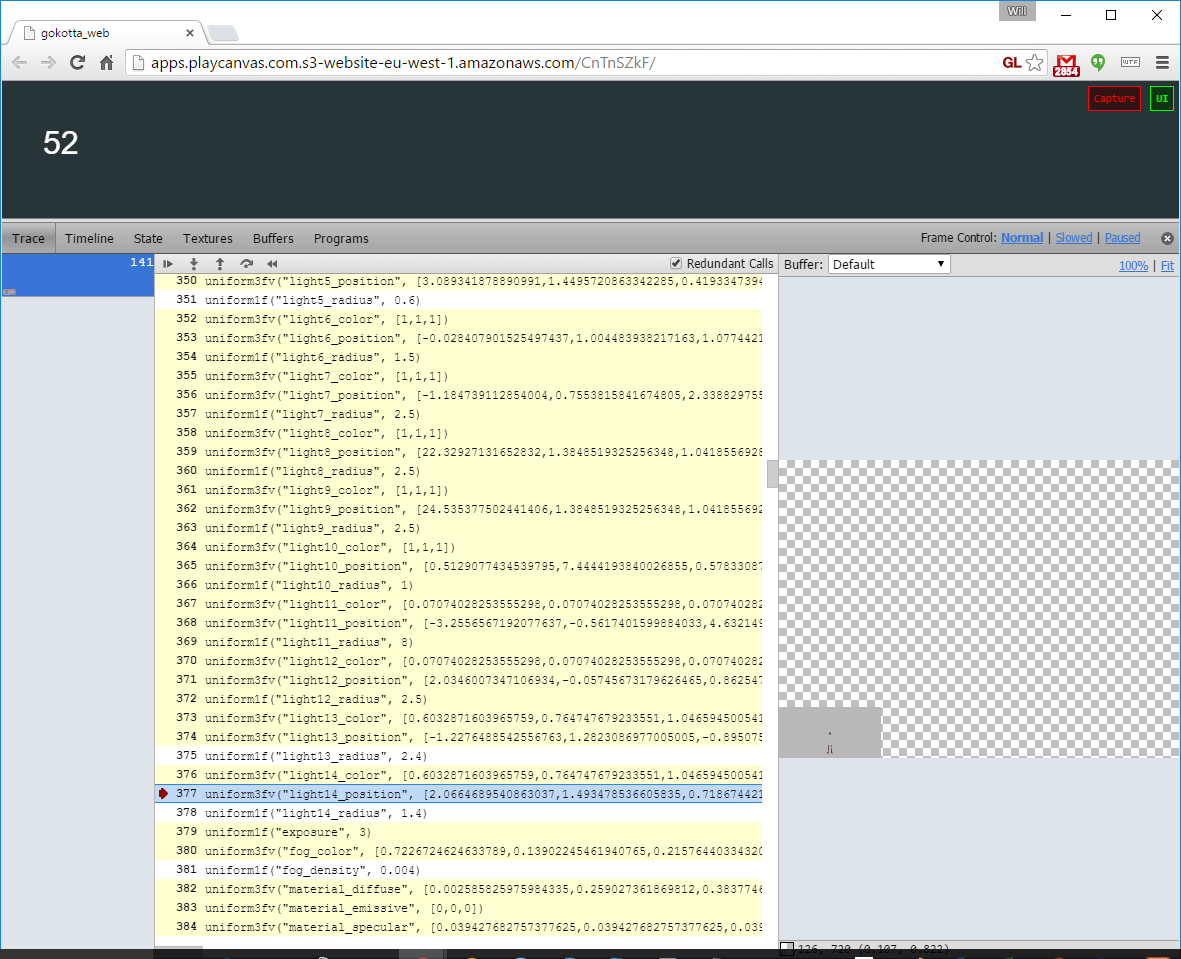The image size is (1181, 959).
Task: Uncheck the Redundant Calls checkbox
Action: 676,264
